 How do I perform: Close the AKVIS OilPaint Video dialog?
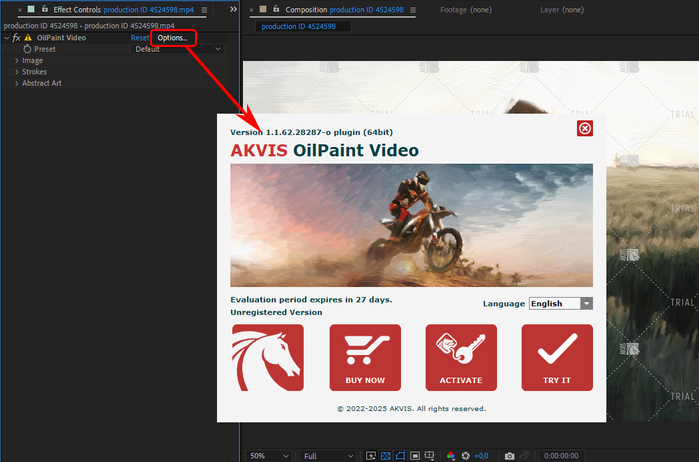584,128
